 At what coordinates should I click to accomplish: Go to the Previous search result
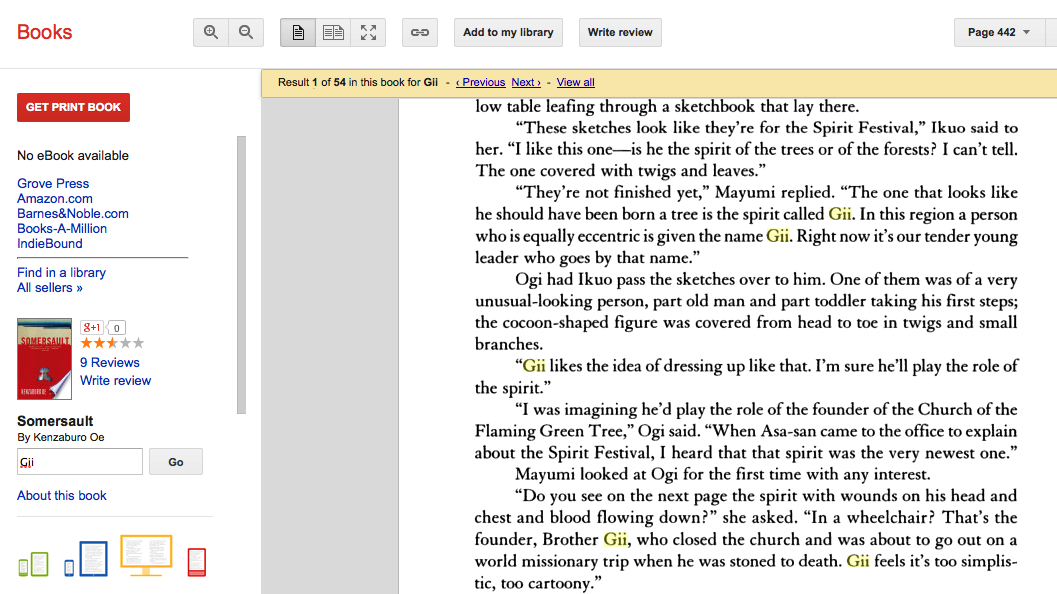click(x=481, y=82)
